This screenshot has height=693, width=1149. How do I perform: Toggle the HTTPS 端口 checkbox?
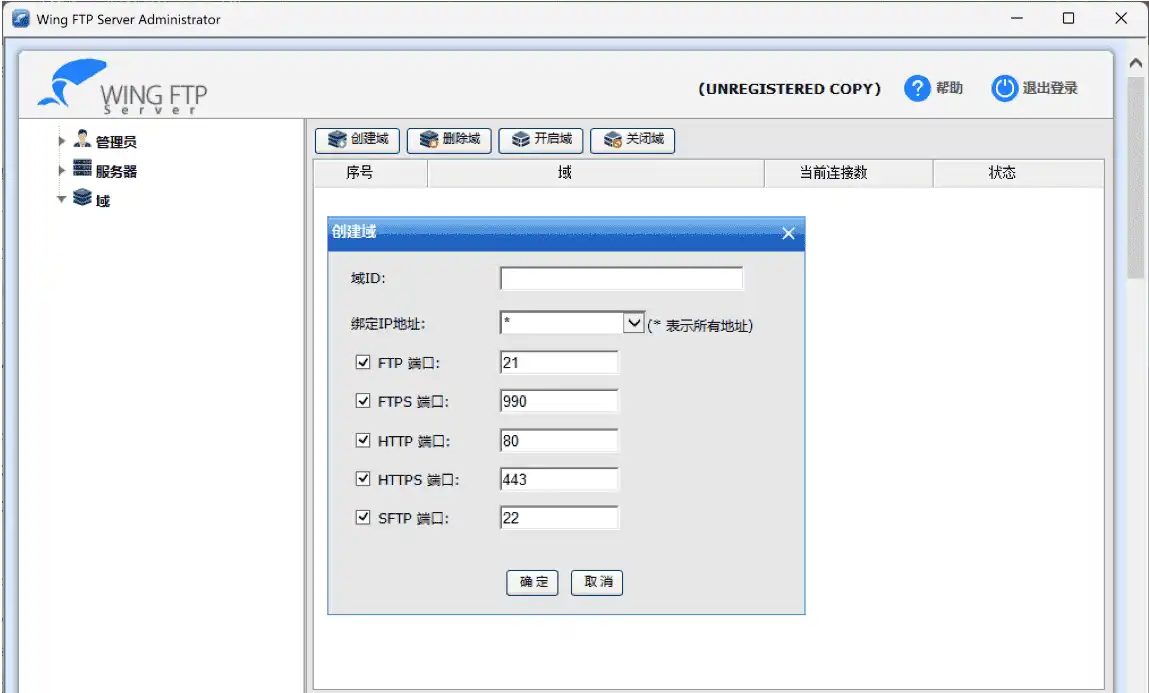click(363, 479)
